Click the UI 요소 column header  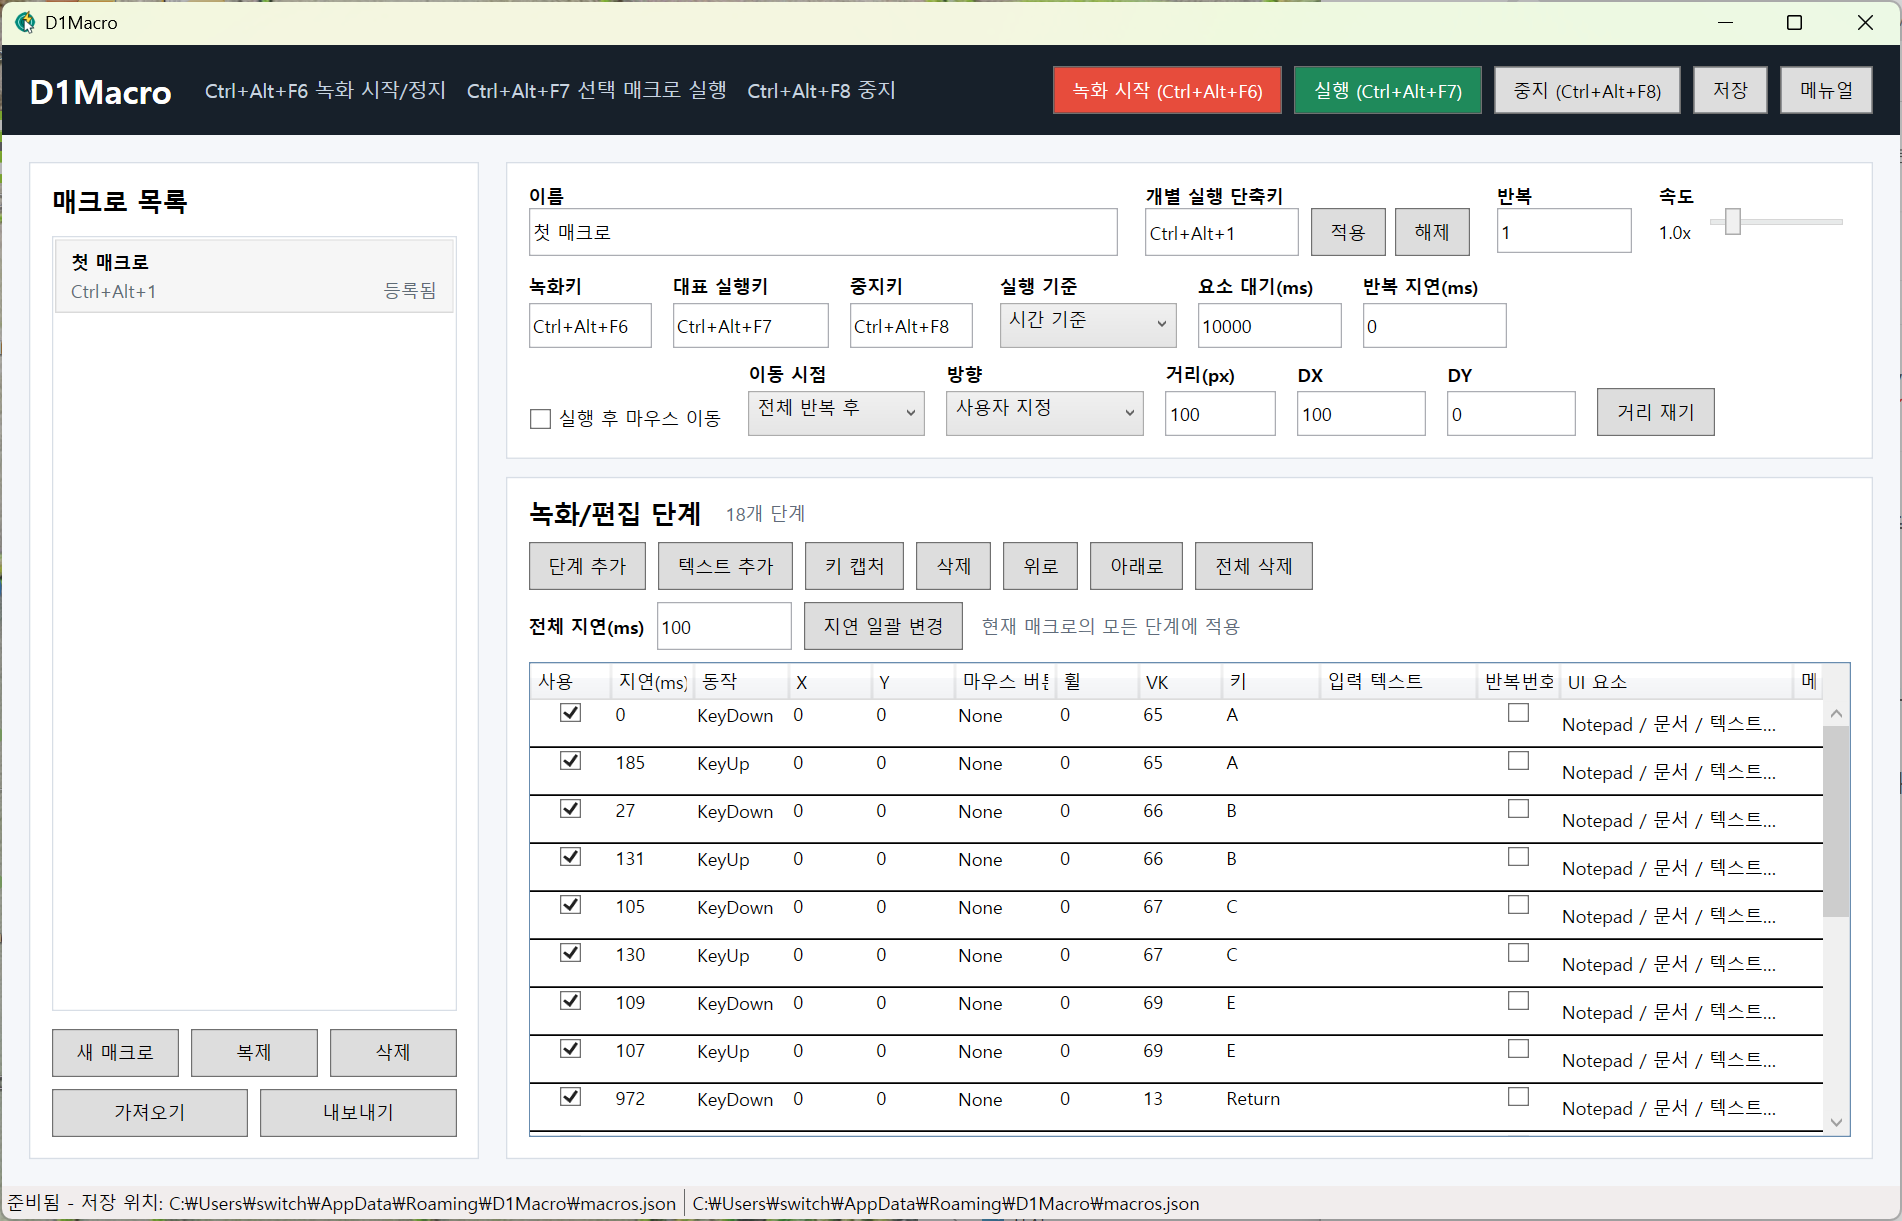coord(1675,682)
